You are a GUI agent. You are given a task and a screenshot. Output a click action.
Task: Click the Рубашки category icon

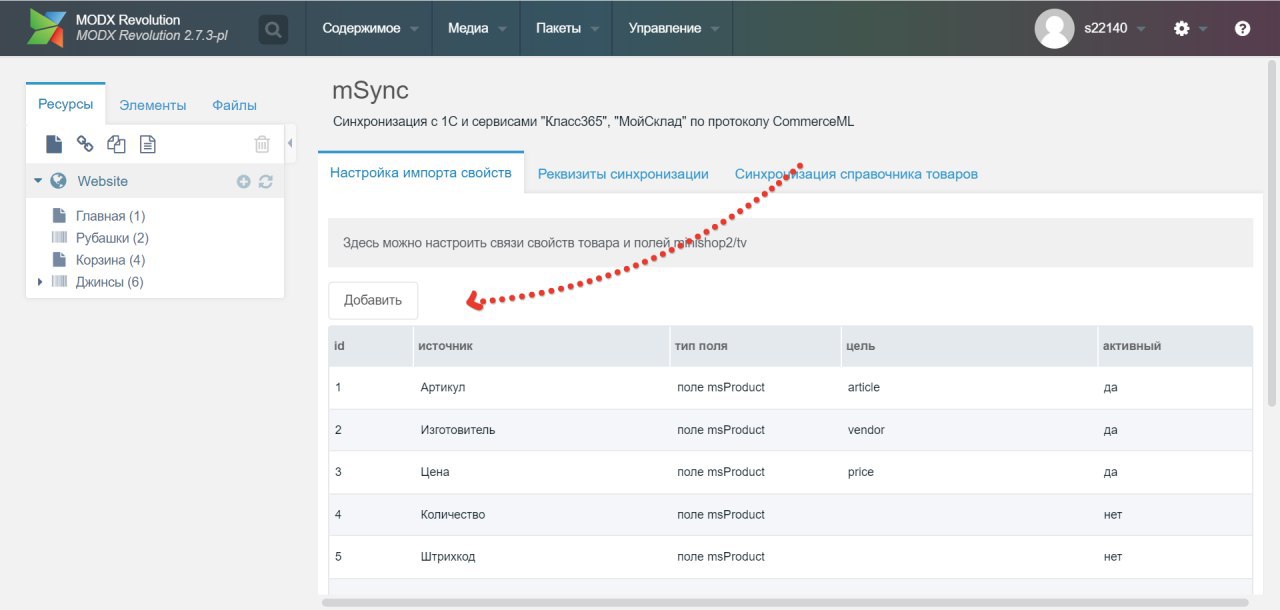coord(59,238)
